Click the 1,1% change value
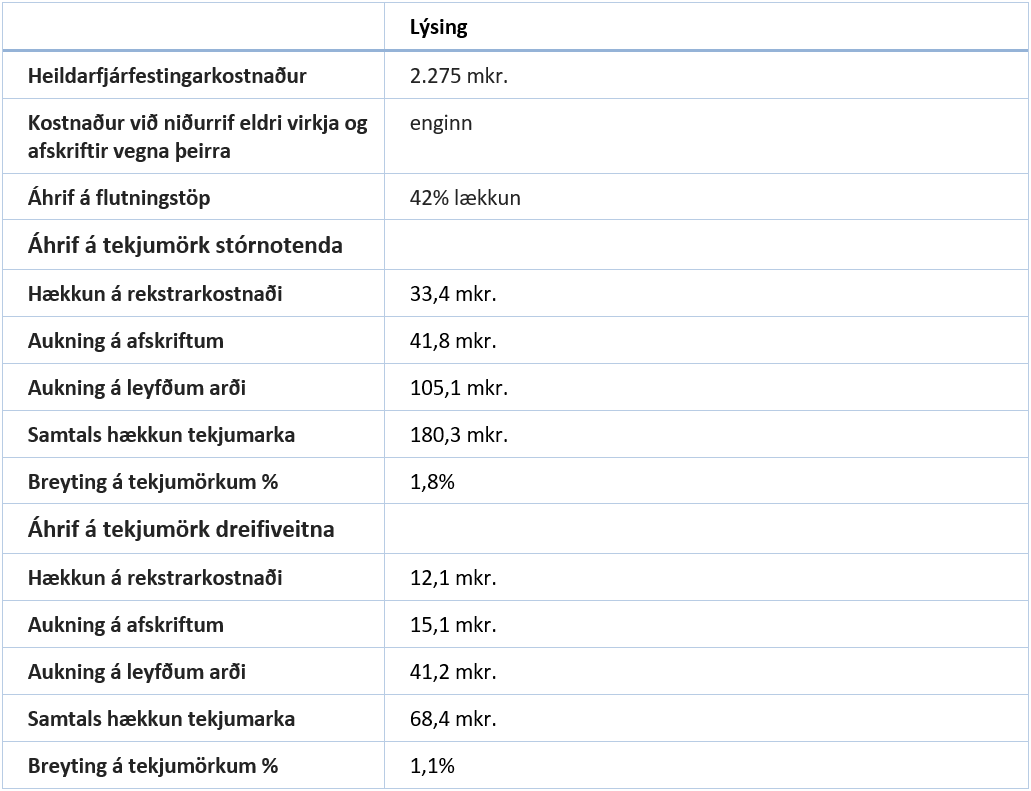The image size is (1031, 791). point(432,766)
